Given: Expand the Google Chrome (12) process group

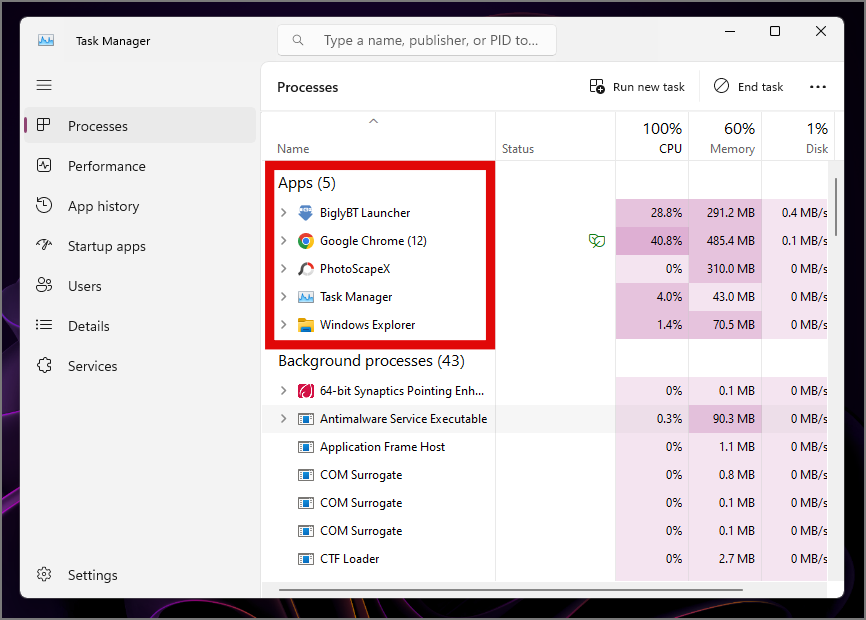Looking at the screenshot, I should (283, 241).
